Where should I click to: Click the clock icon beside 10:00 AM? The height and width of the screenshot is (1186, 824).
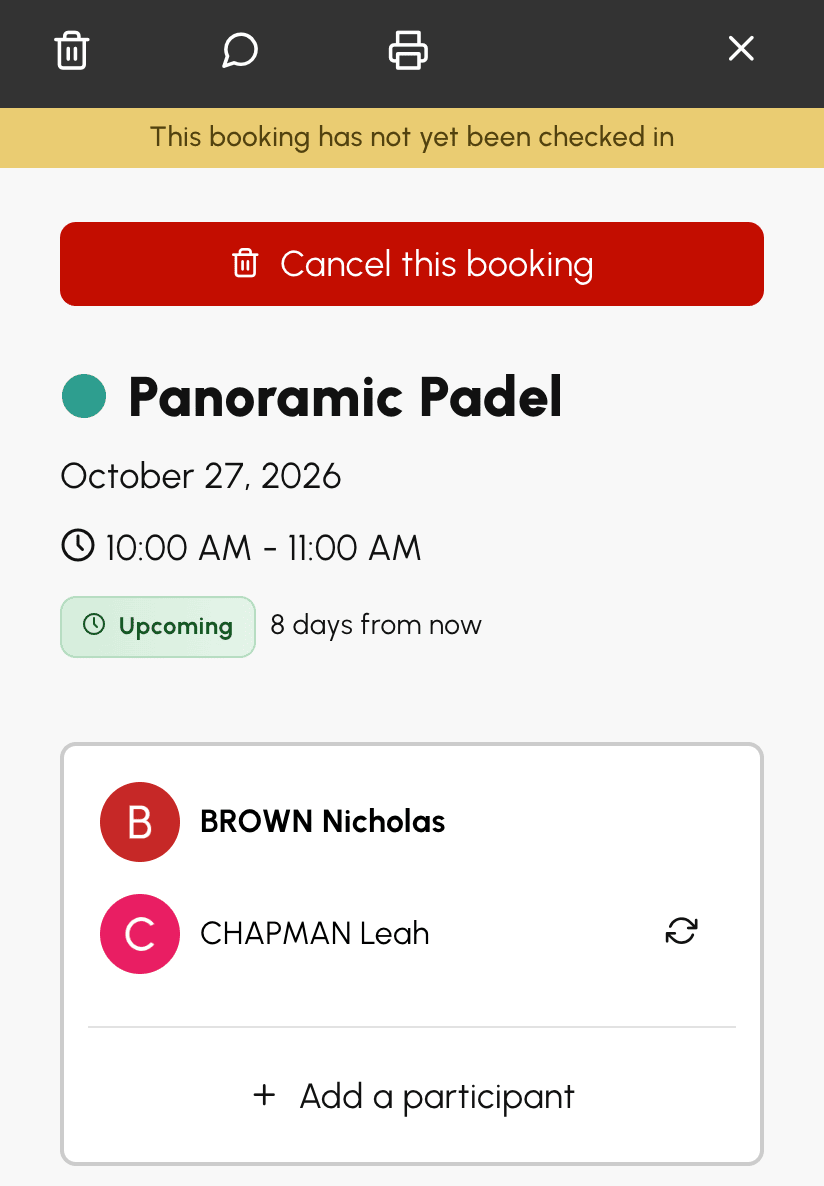78,545
